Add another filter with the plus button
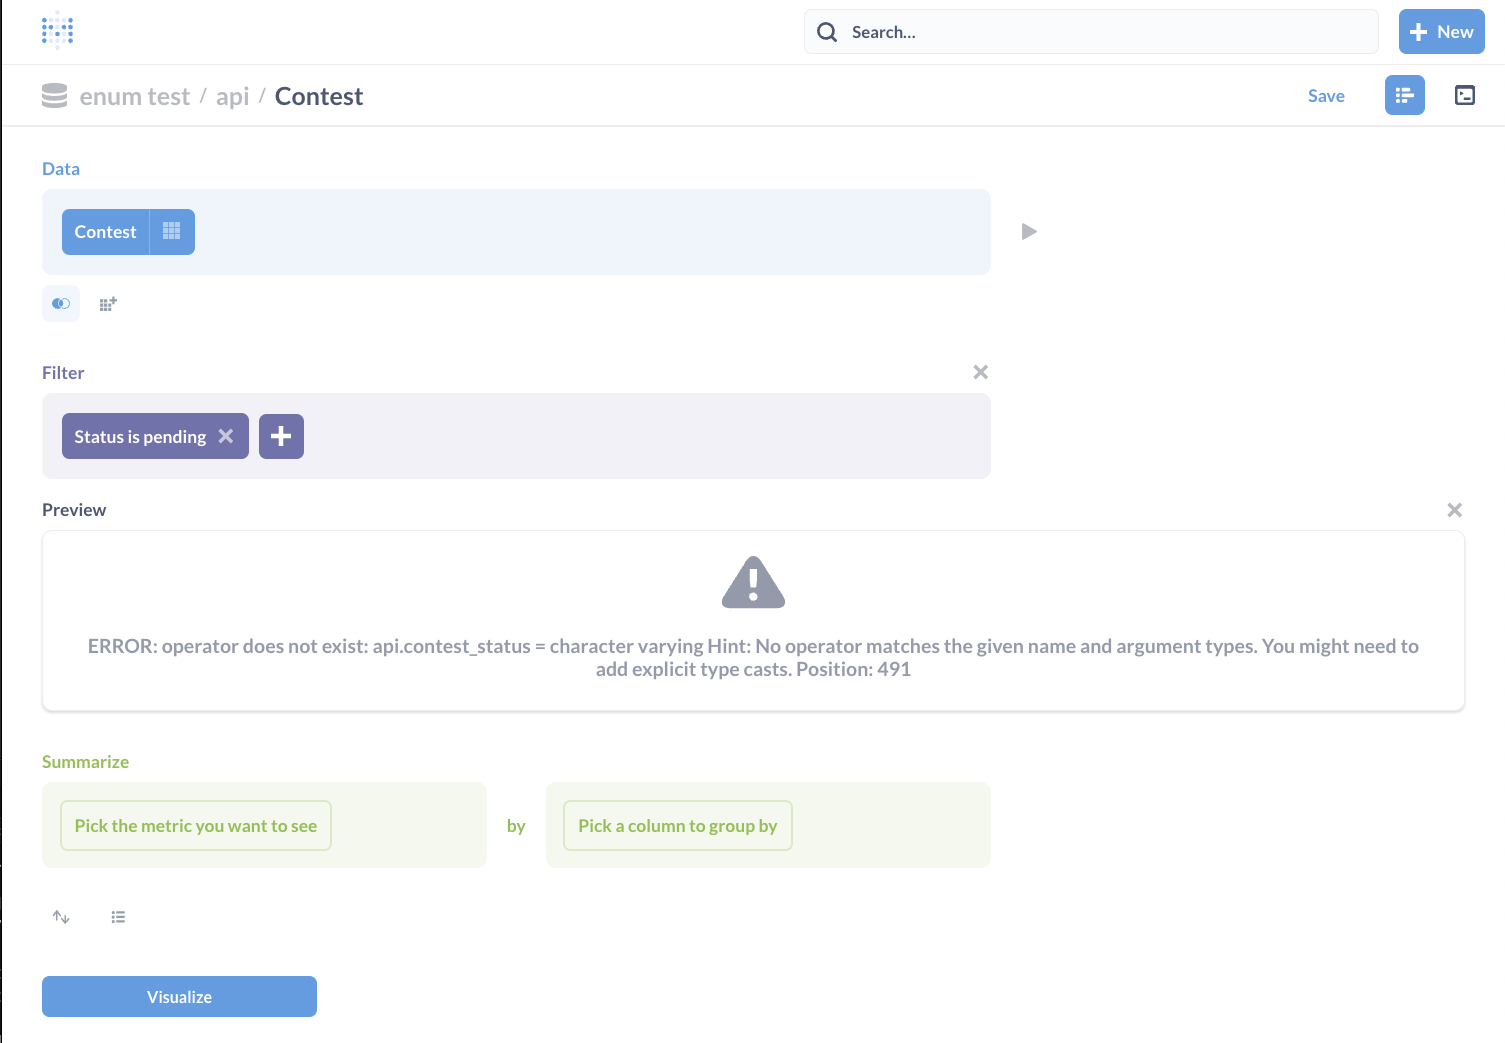 click(281, 436)
